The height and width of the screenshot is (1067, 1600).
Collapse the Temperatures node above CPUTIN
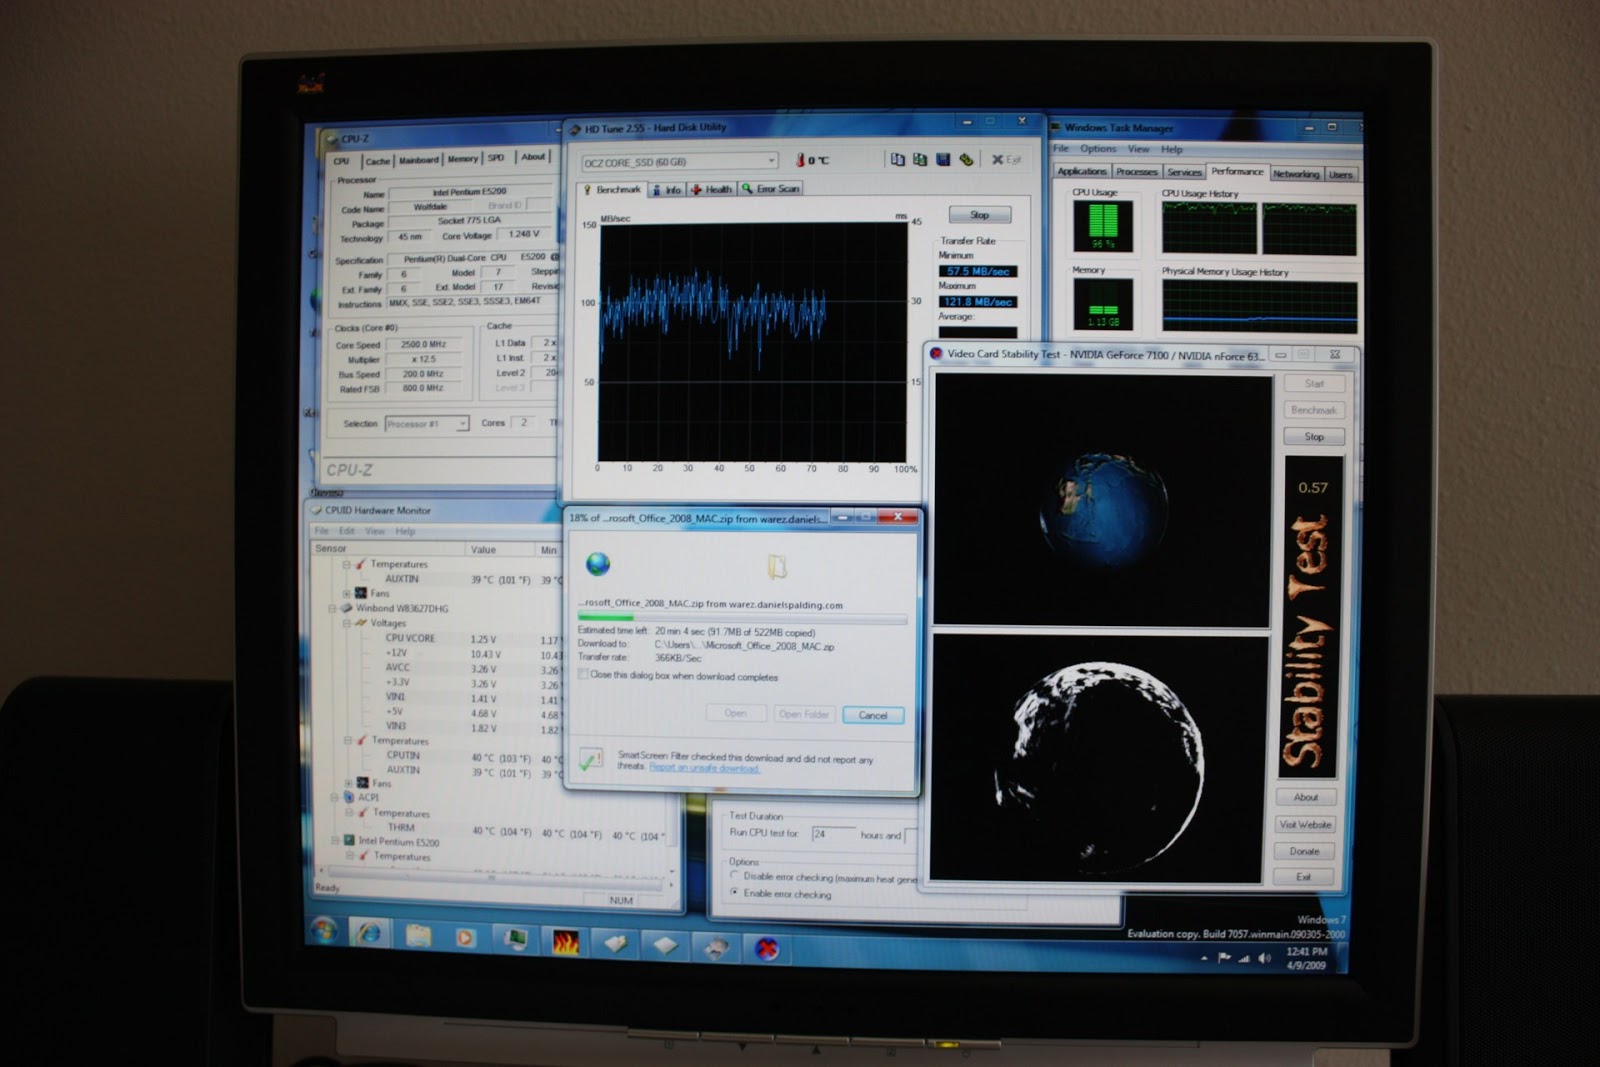tap(349, 740)
